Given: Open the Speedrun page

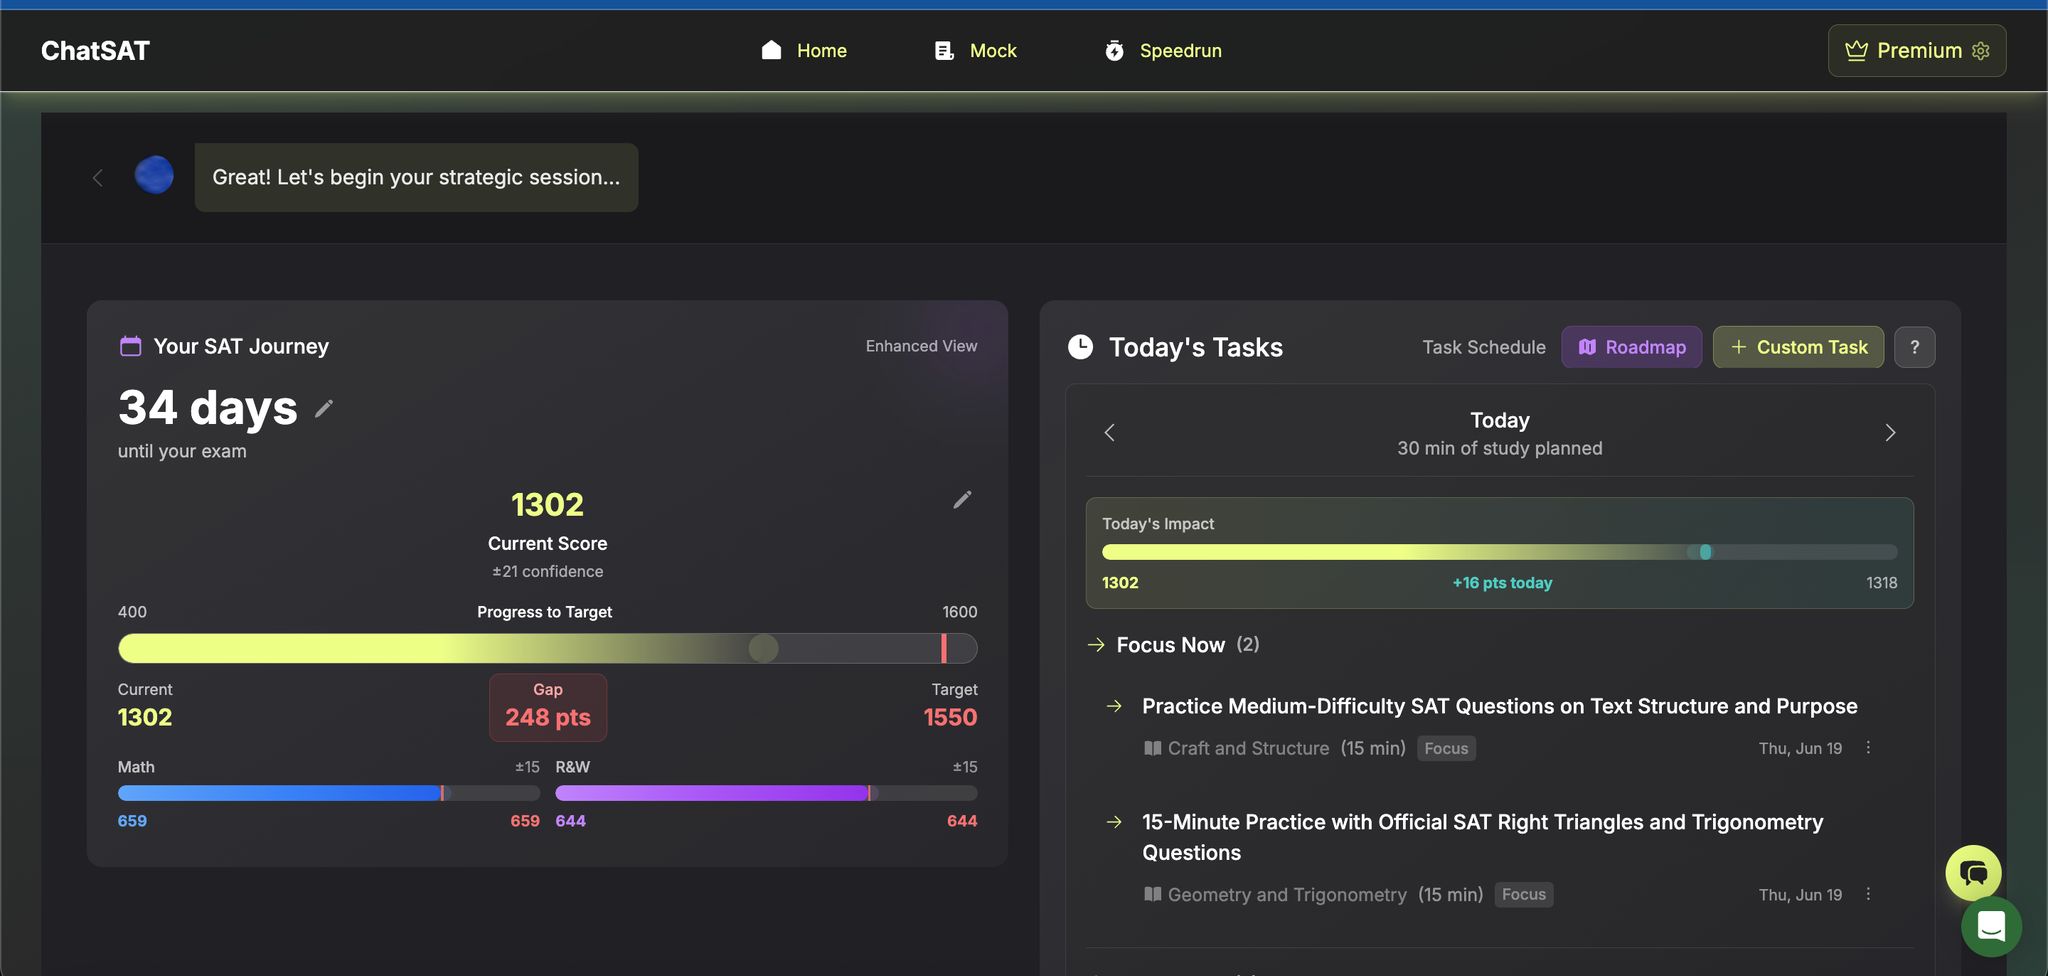Looking at the screenshot, I should tap(1163, 51).
